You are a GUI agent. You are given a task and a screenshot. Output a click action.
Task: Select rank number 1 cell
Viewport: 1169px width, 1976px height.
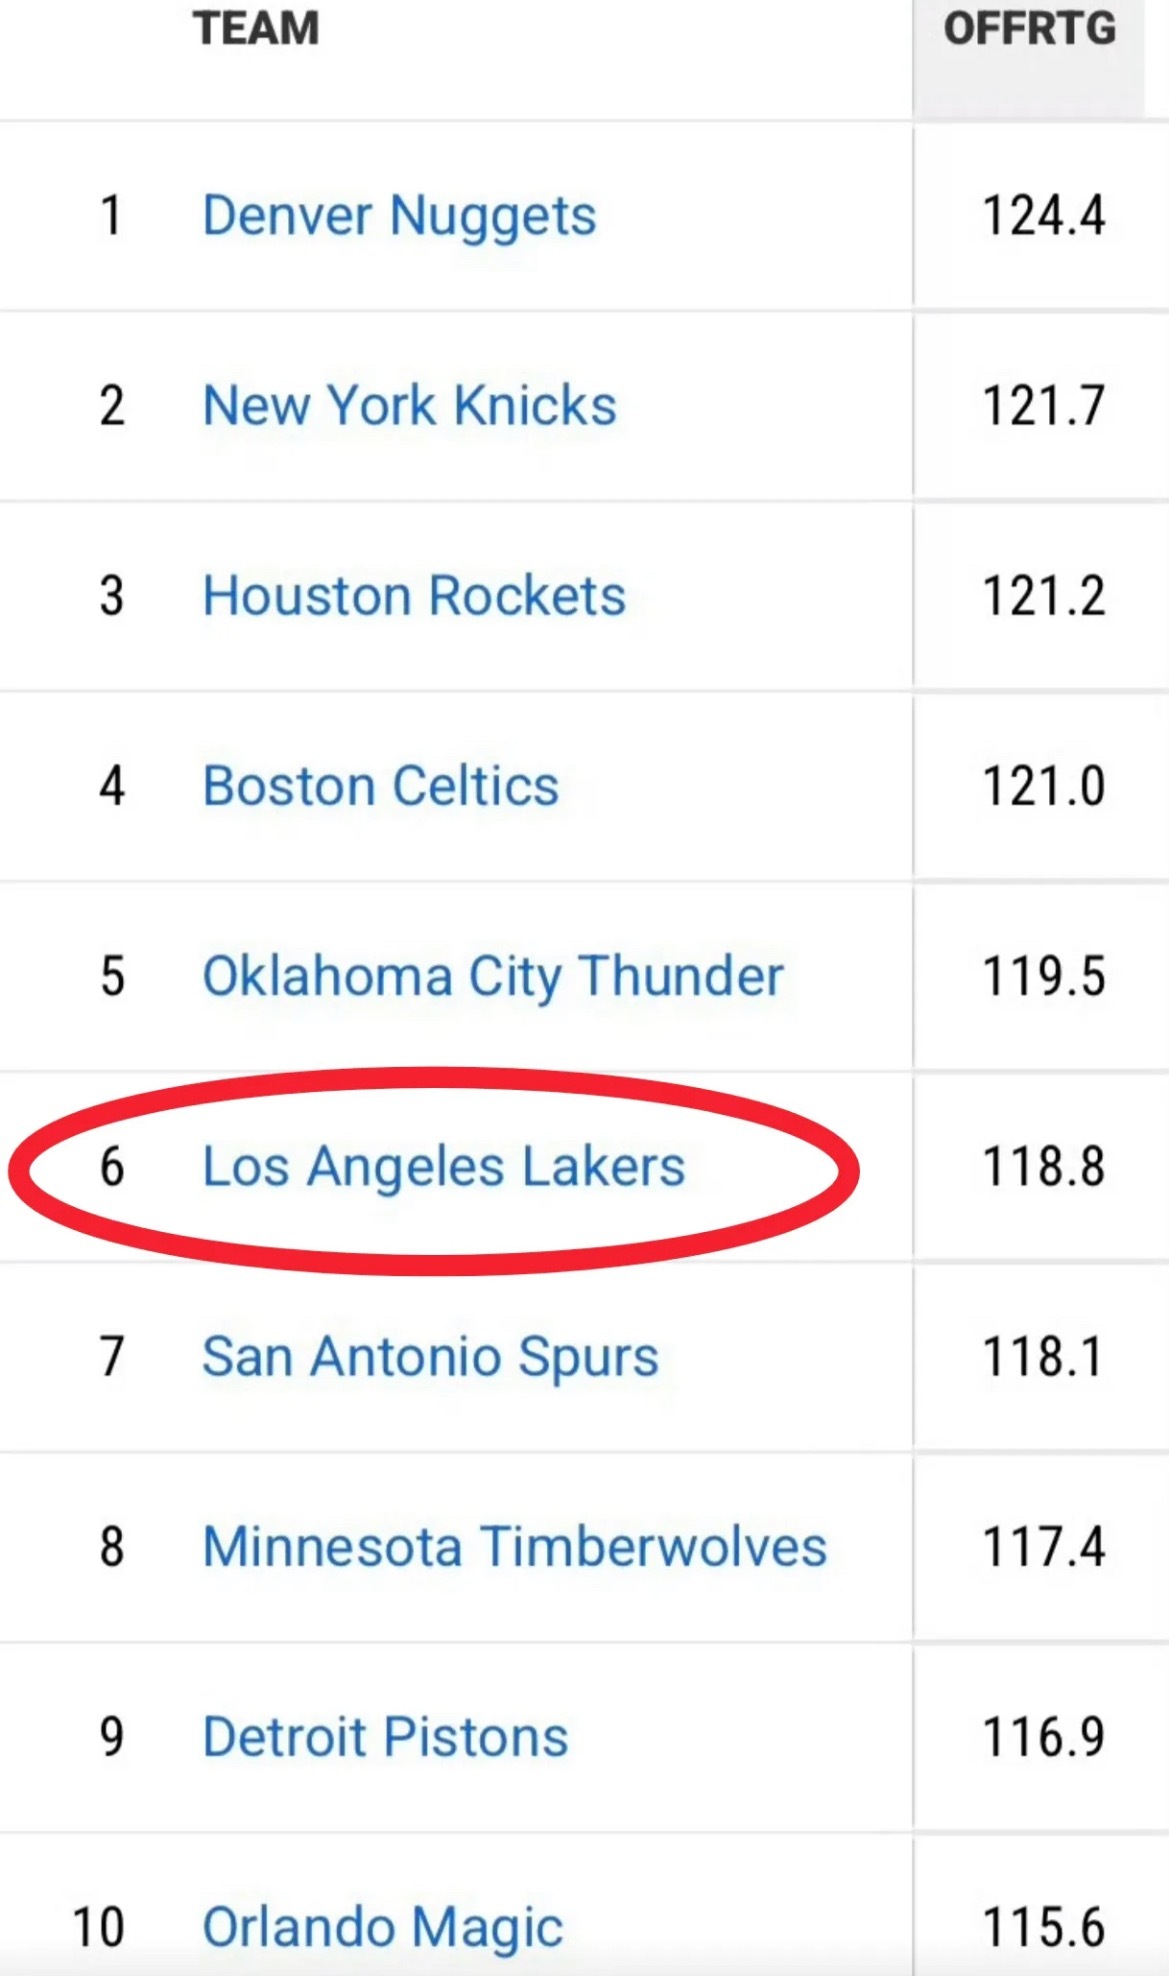[111, 216]
